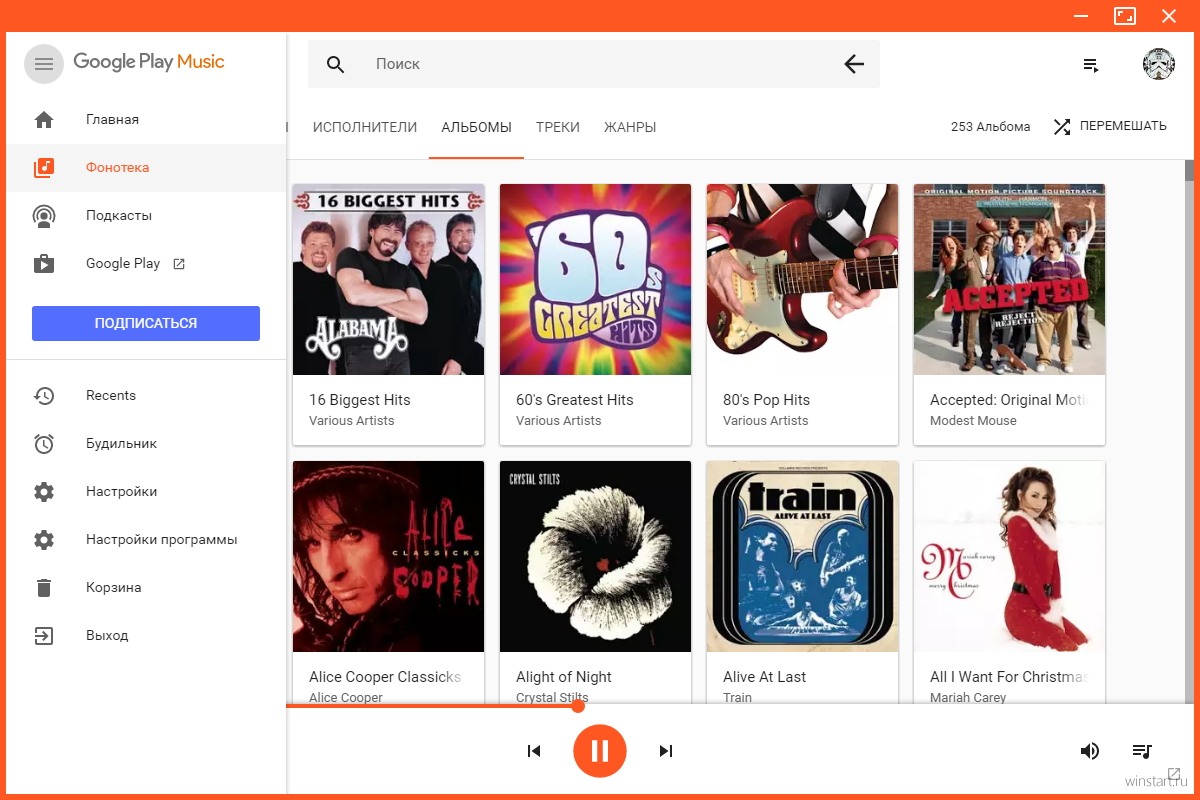Screen dimensions: 1200x800
Task: Switch to the ТРЕКИ tab
Action: click(558, 127)
